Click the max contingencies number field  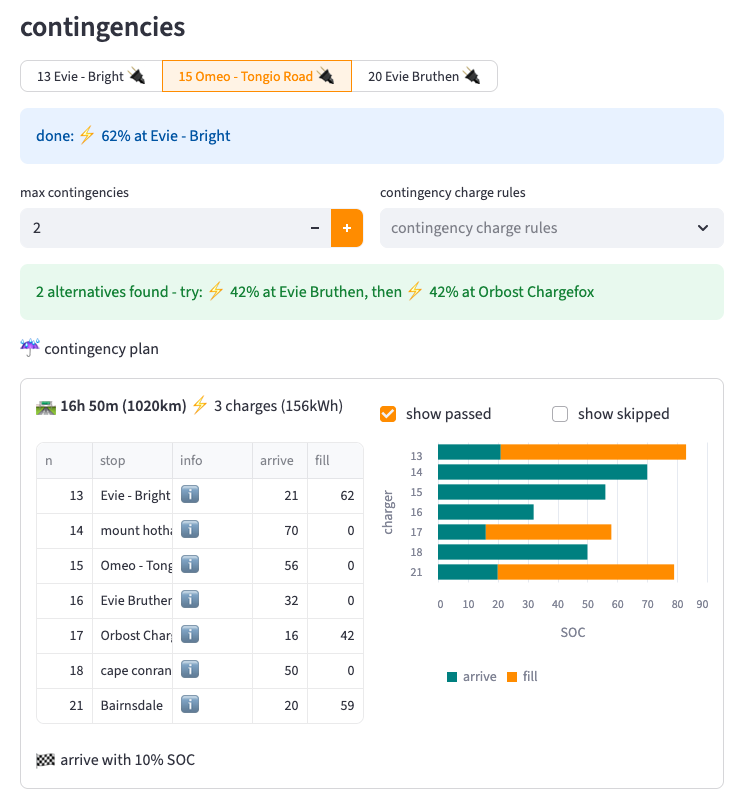tap(160, 228)
